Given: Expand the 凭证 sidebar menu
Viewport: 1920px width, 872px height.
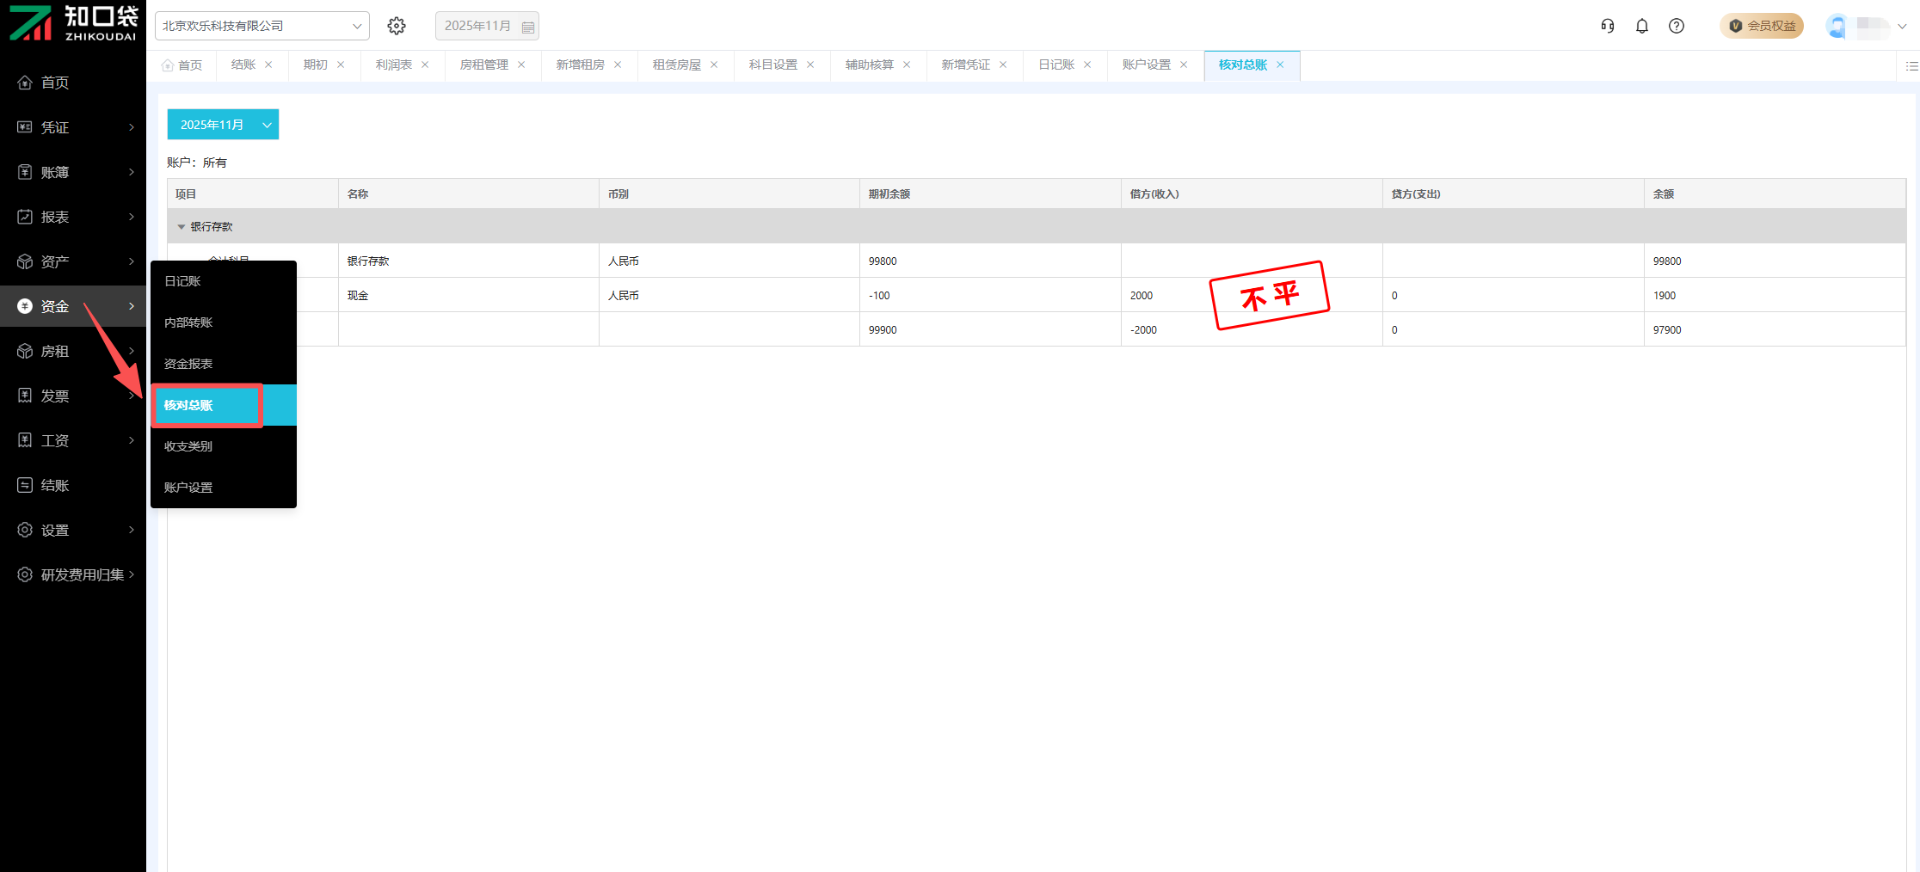Looking at the screenshot, I should (x=73, y=128).
